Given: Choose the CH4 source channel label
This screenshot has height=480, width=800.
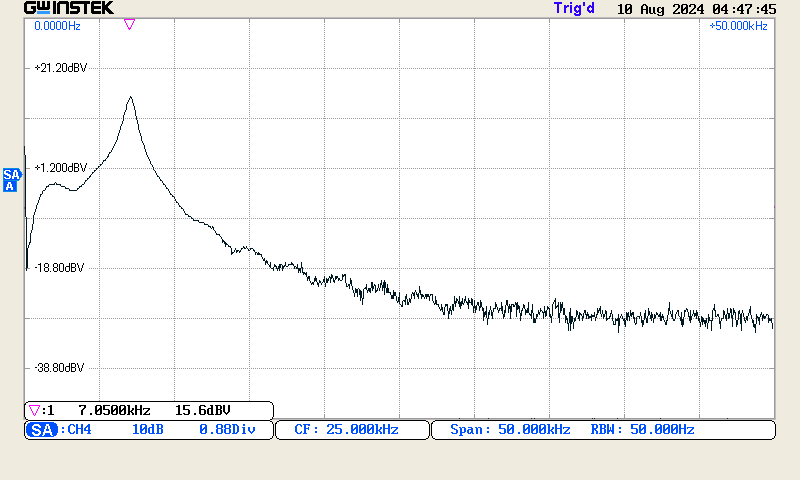Looking at the screenshot, I should 79,430.
